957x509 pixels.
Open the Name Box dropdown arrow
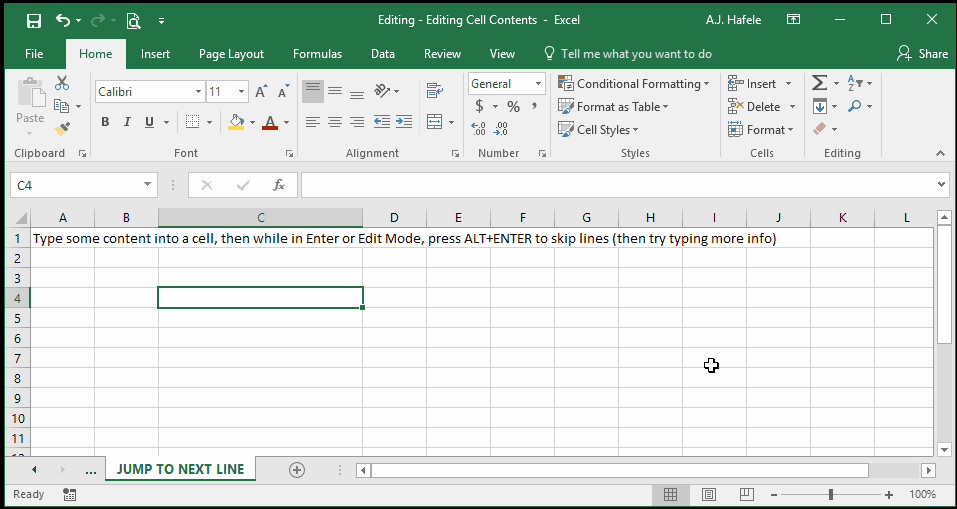(x=147, y=185)
